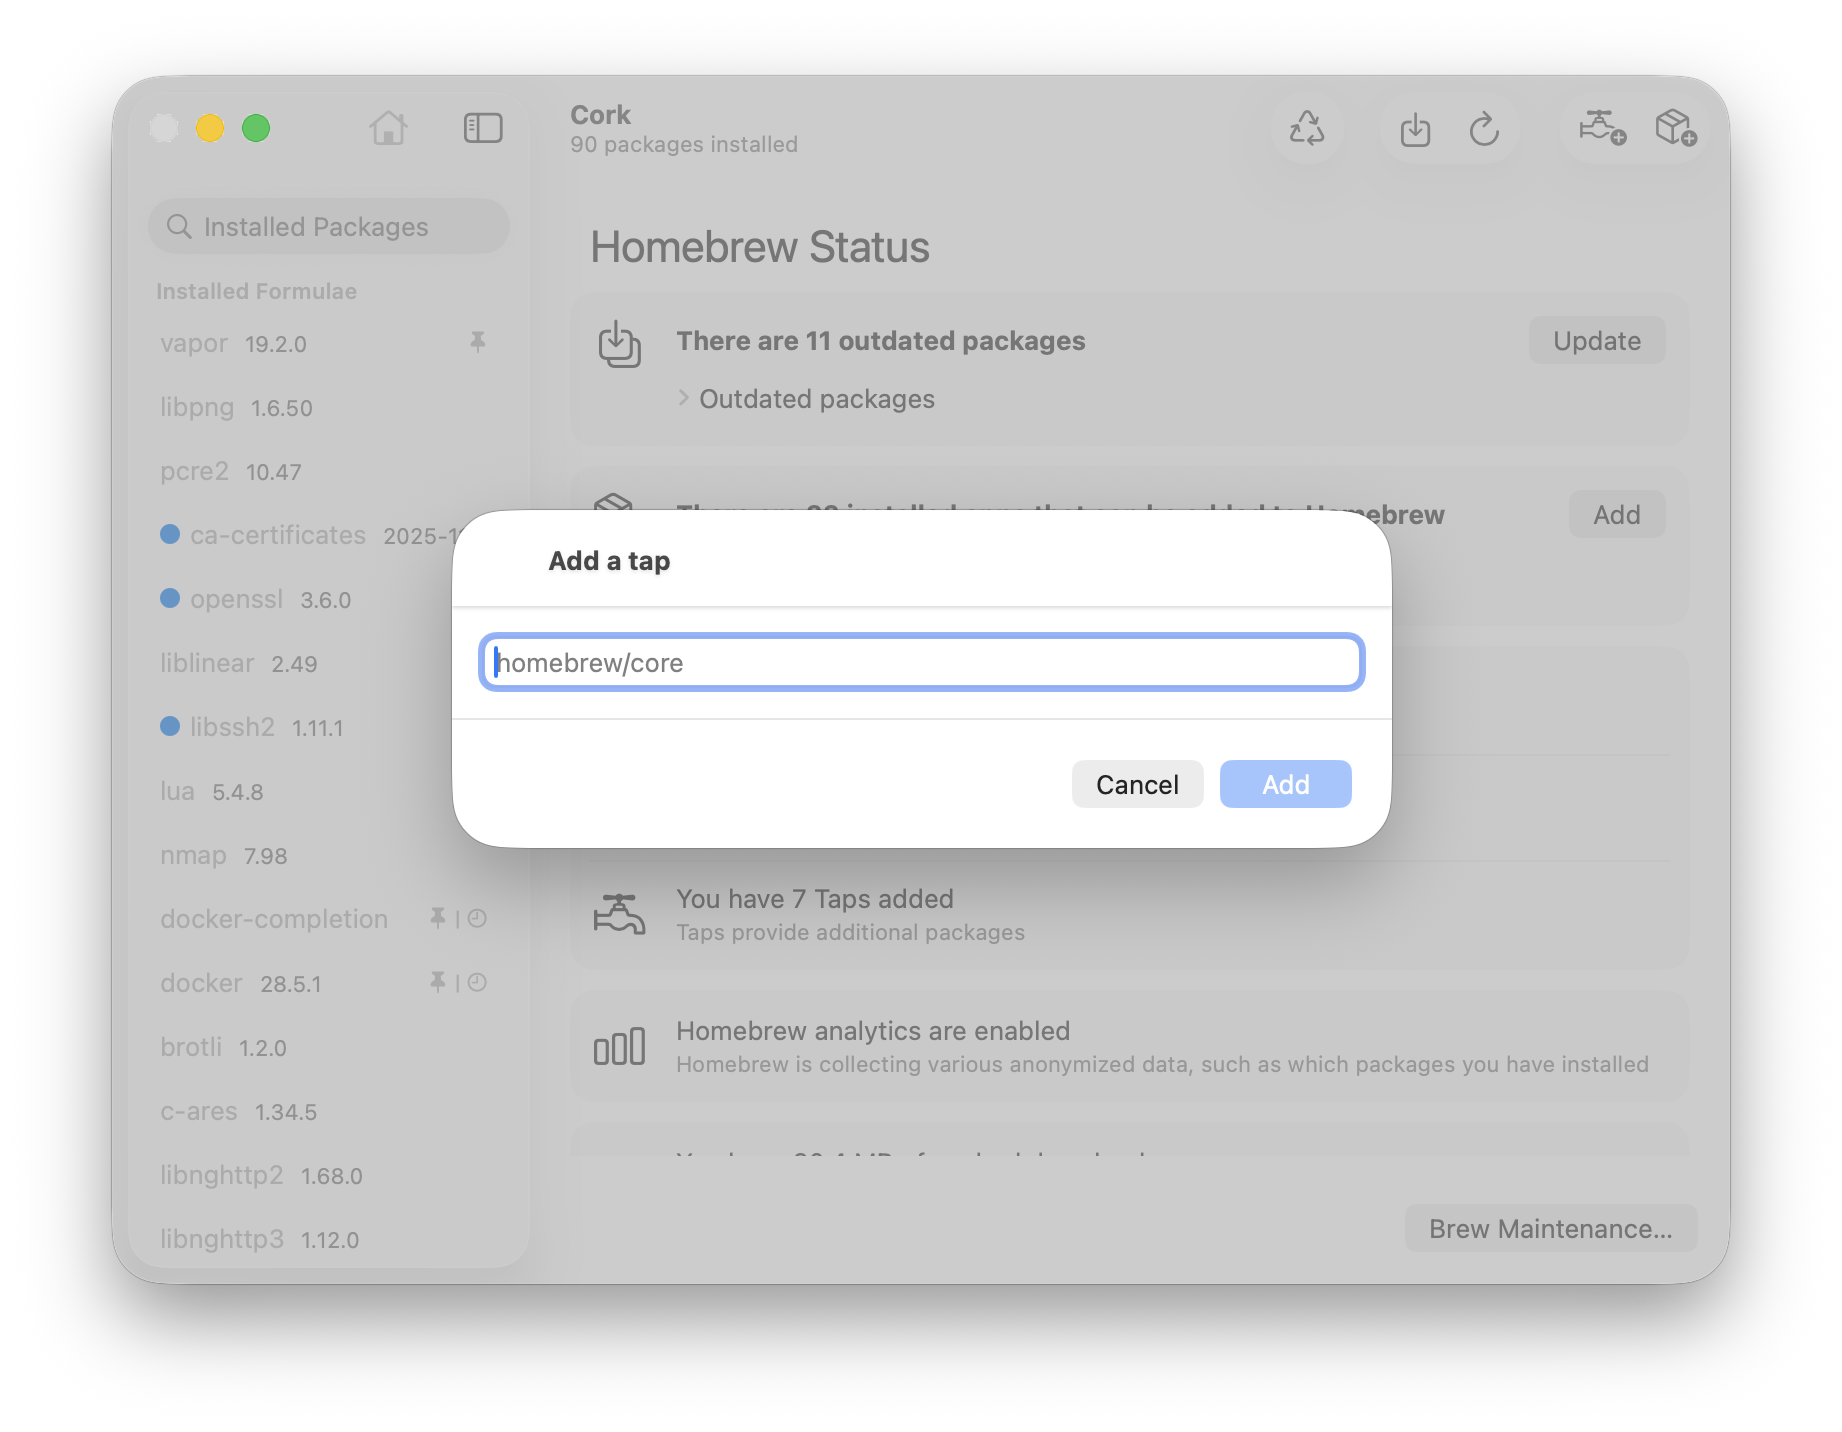Viewport: 1842px width, 1432px height.
Task: Select openssl in the formulae list
Action: click(237, 599)
